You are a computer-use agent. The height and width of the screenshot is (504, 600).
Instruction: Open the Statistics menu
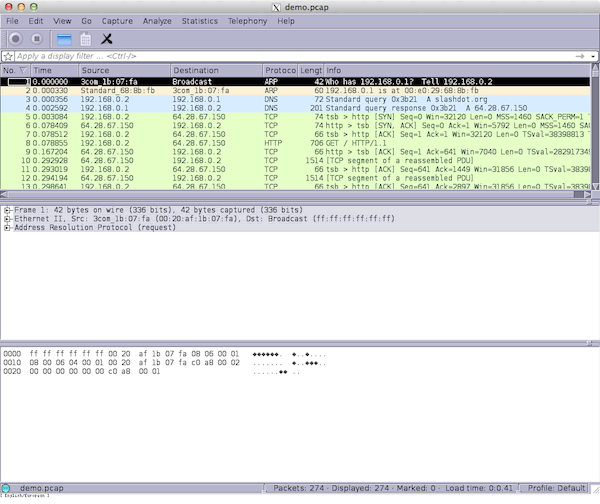pos(200,21)
